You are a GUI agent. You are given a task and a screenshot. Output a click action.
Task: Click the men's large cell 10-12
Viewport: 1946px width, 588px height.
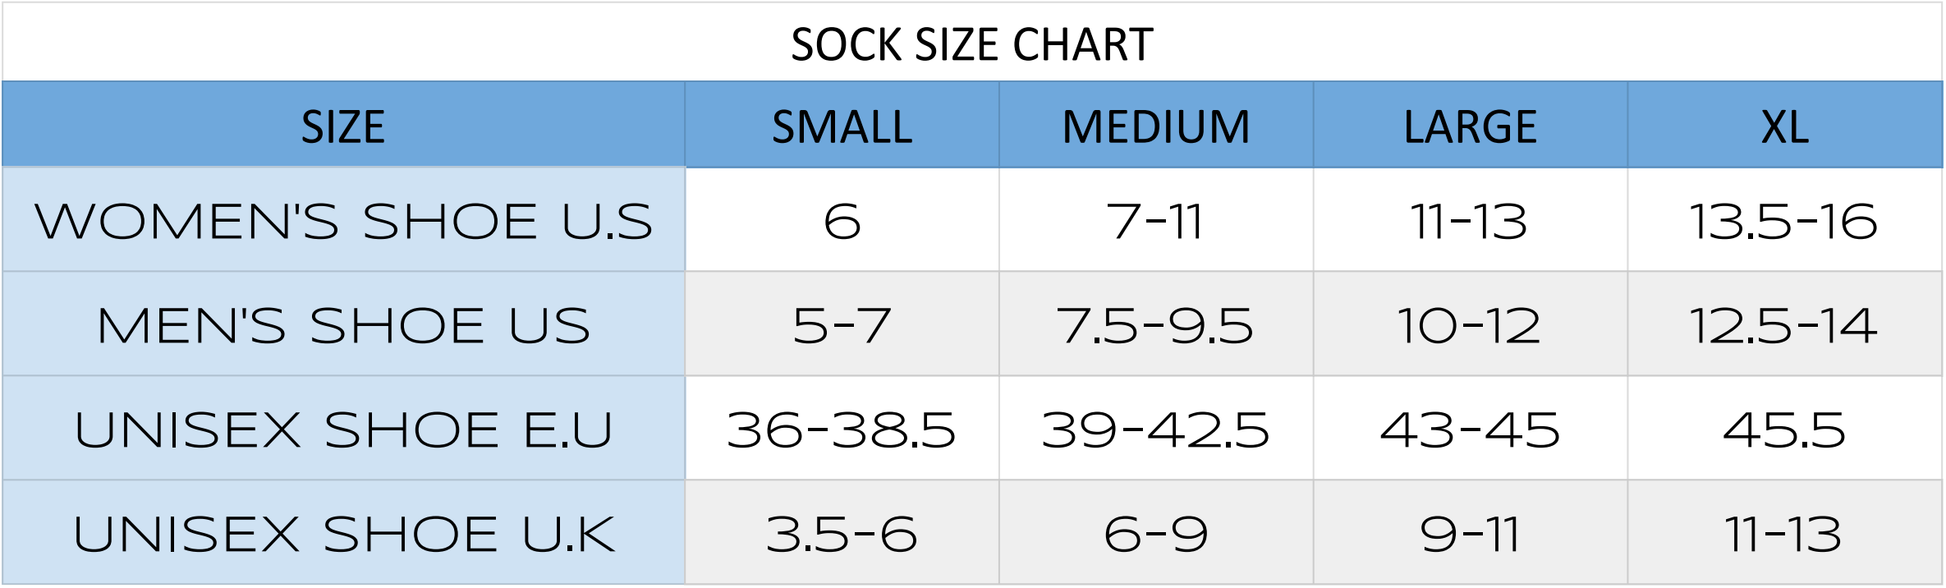(1470, 326)
